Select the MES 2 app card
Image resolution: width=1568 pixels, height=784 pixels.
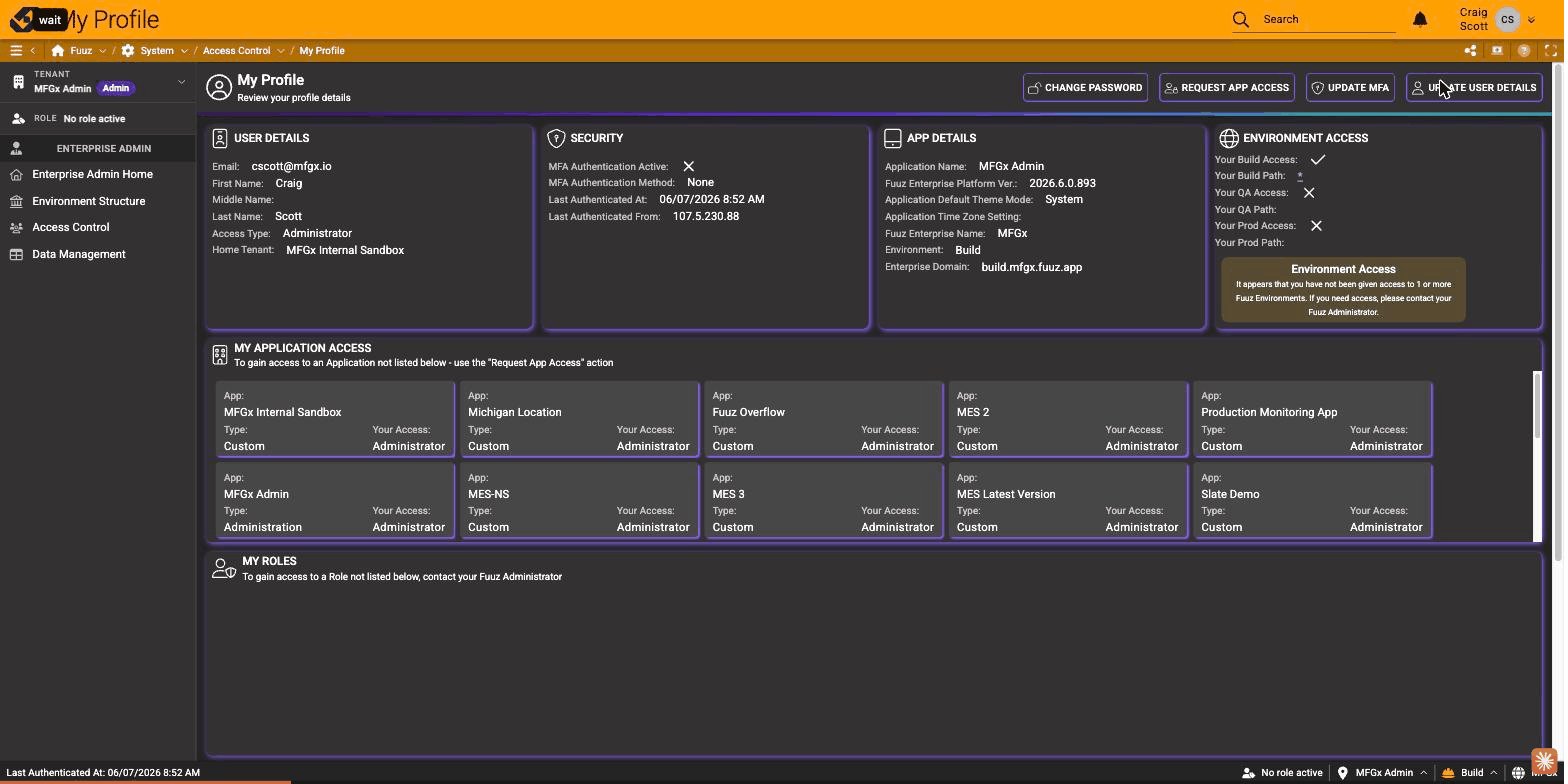tap(1068, 419)
